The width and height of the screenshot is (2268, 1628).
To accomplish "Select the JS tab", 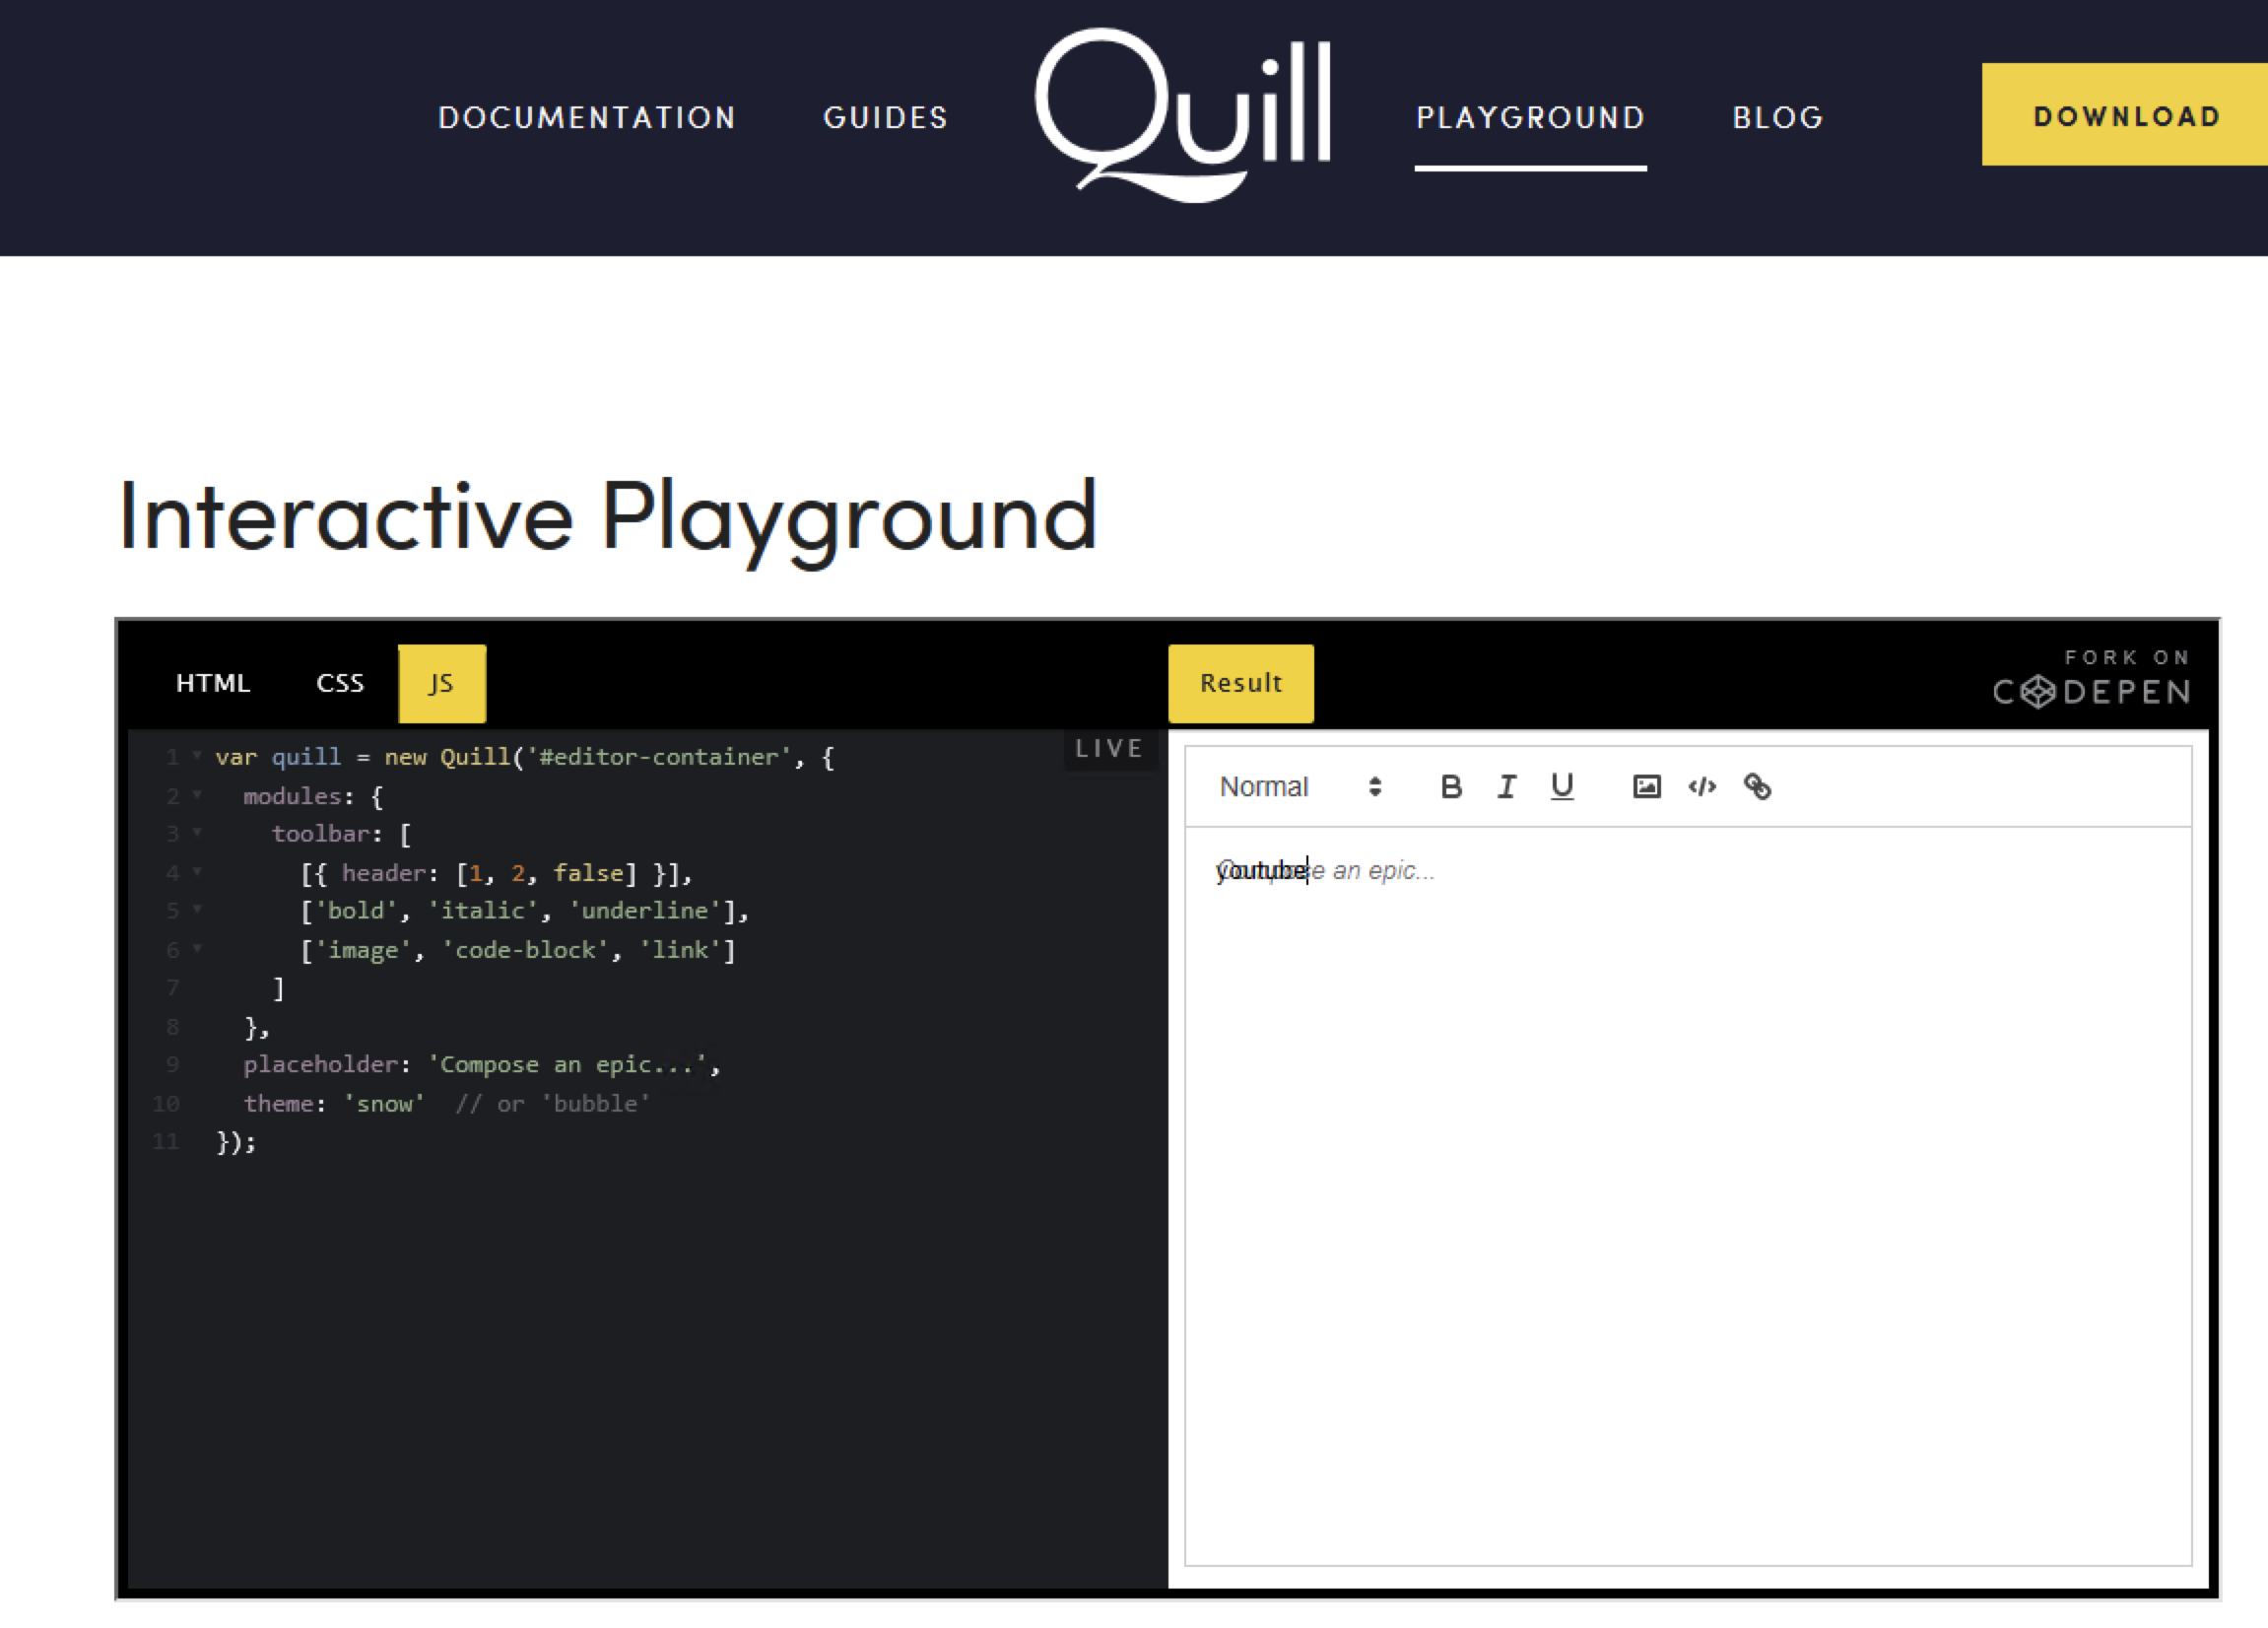I will point(441,683).
